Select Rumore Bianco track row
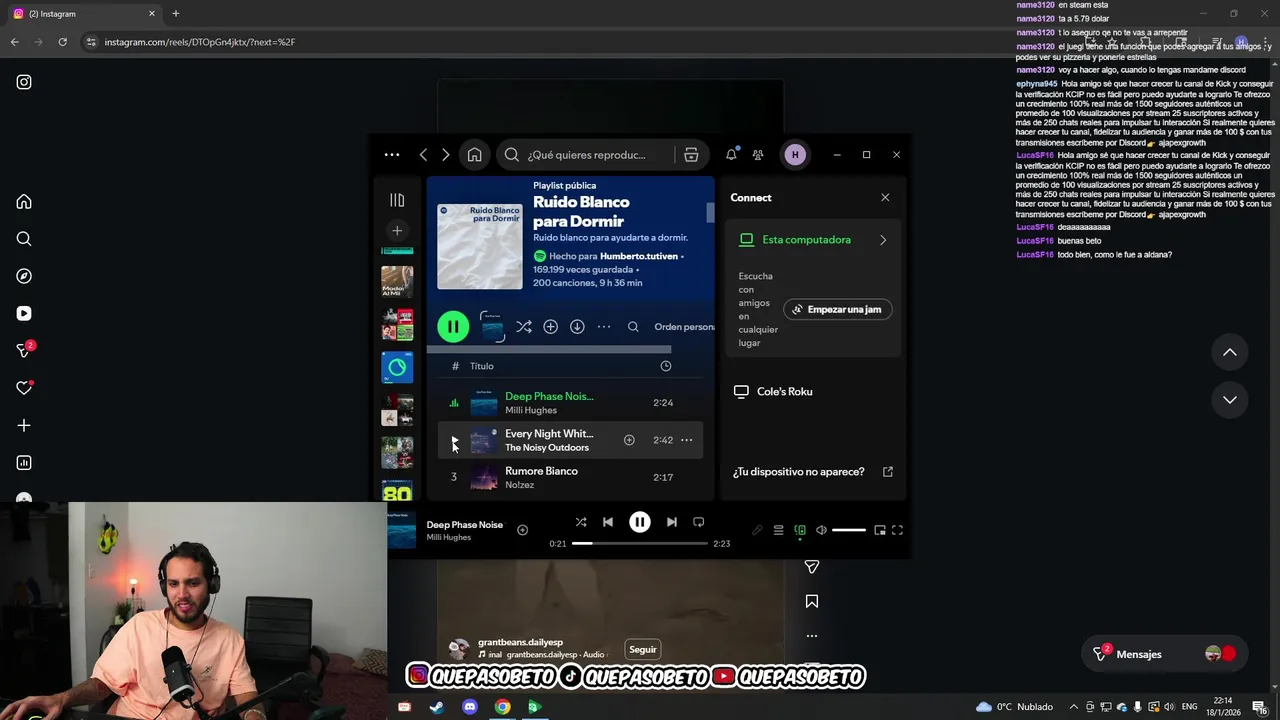 pos(571,478)
